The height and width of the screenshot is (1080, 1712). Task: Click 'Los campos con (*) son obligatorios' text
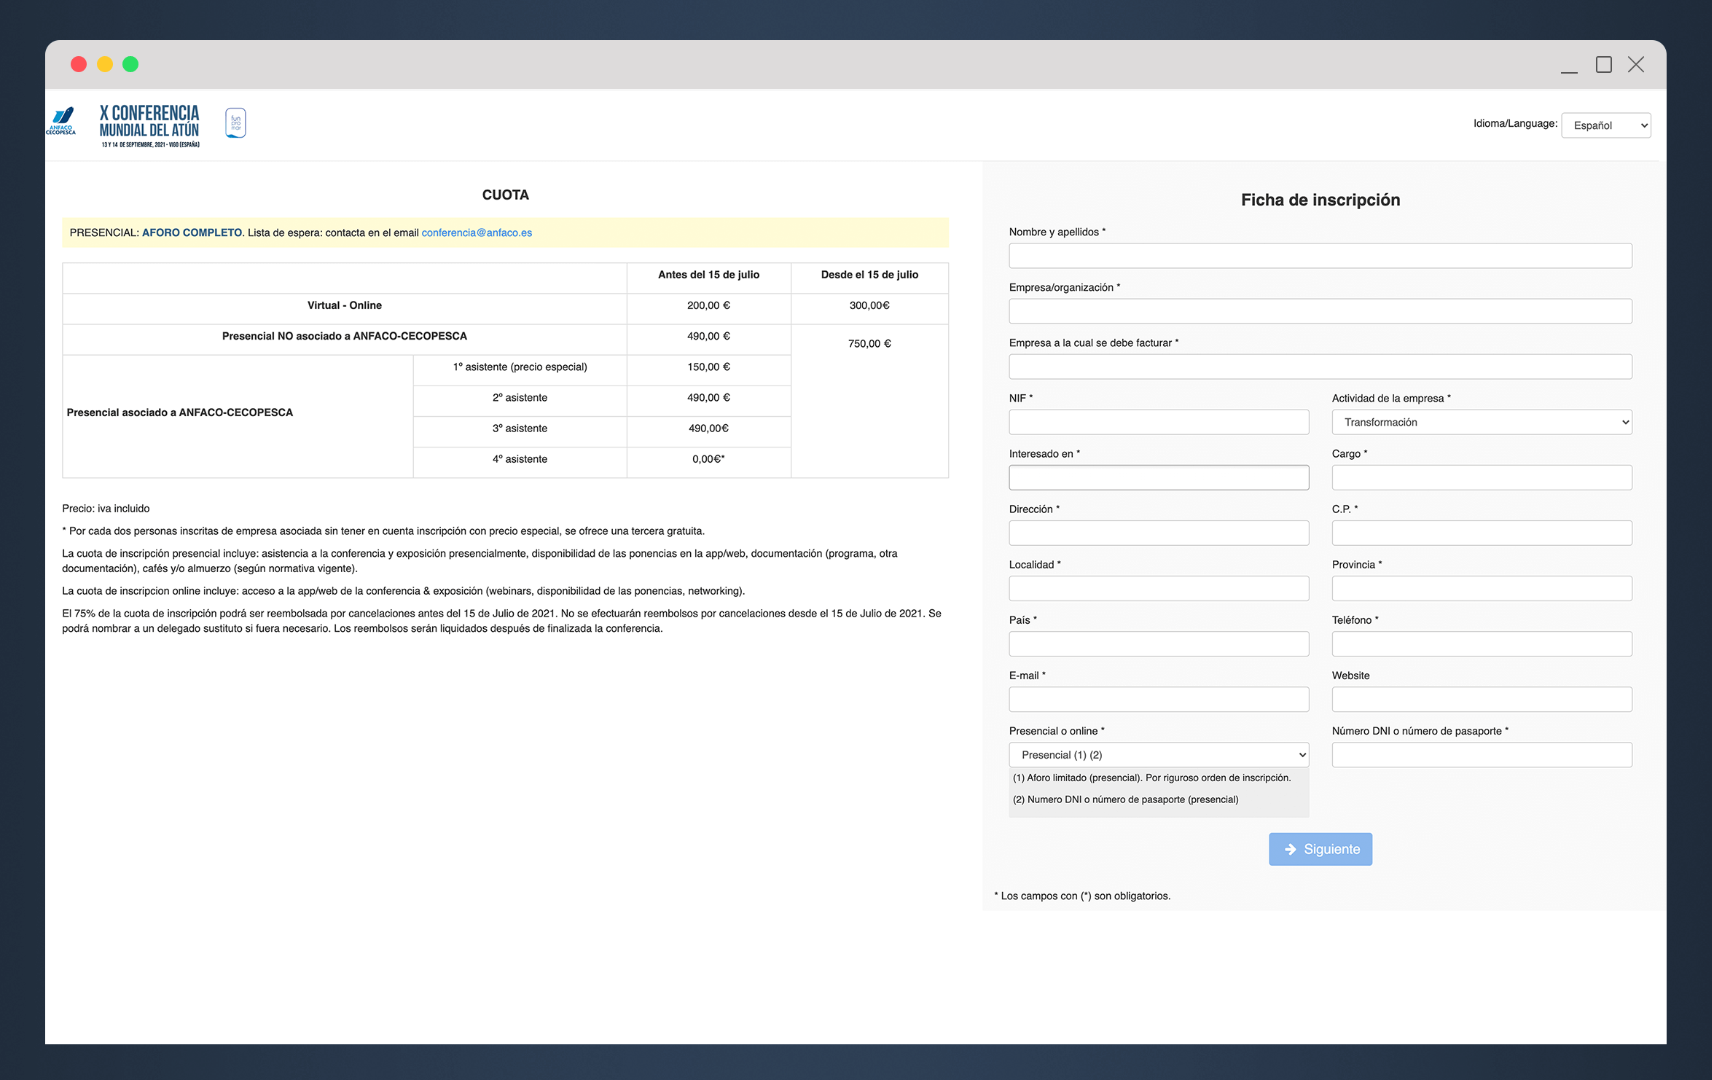coord(1082,896)
